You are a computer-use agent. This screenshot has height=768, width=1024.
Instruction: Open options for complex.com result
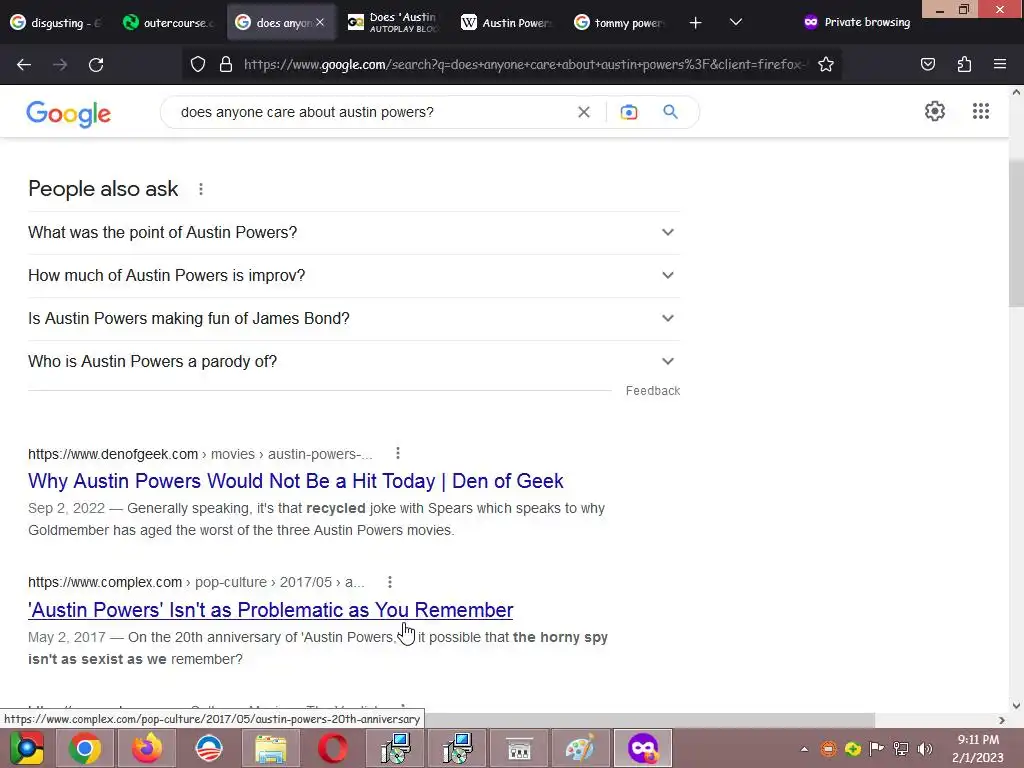click(390, 582)
